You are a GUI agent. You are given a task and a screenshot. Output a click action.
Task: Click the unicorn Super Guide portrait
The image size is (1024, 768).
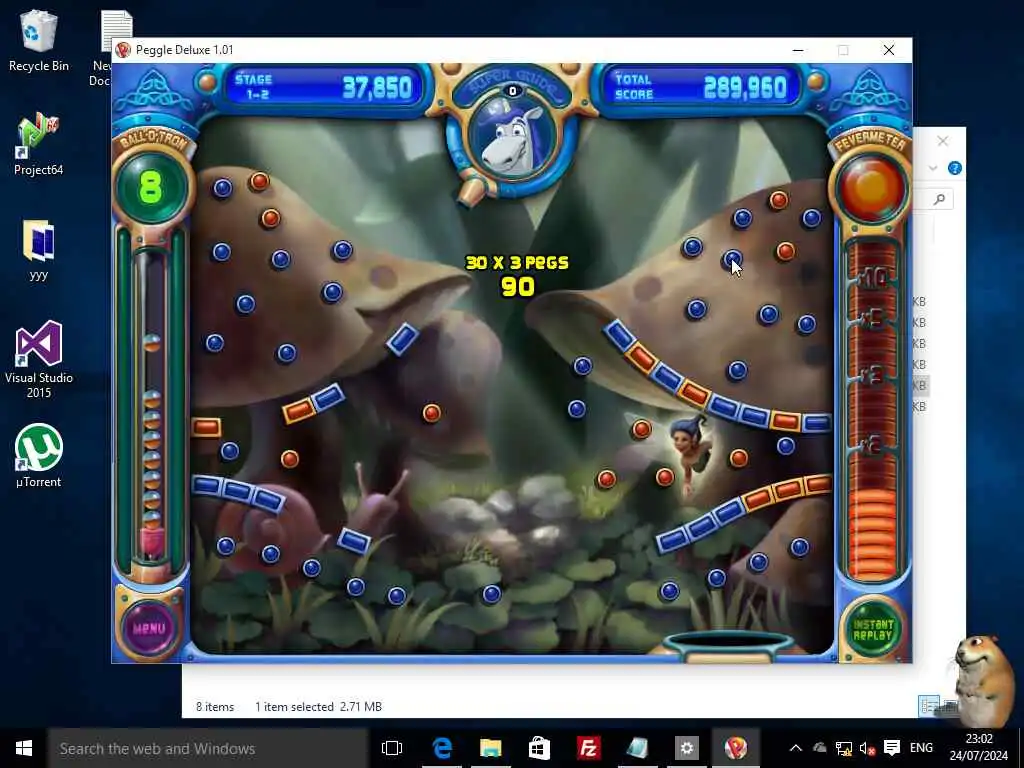513,140
